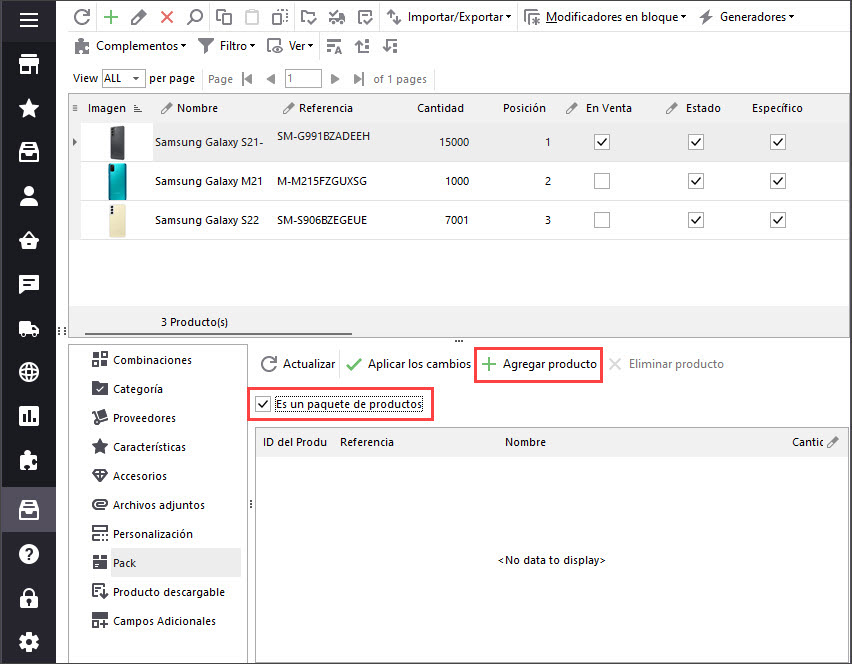Open the hamburger menu in the sidebar
852x664 pixels.
[29, 20]
